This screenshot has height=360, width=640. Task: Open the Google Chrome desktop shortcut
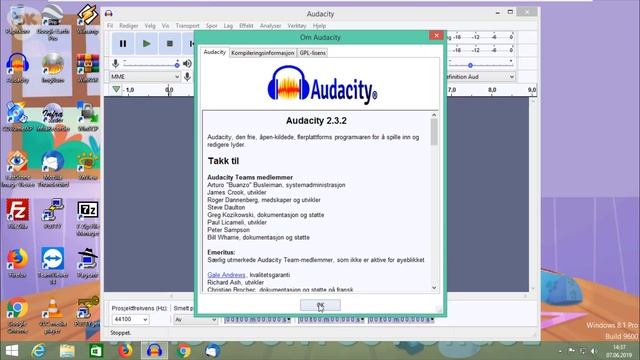pos(18,316)
